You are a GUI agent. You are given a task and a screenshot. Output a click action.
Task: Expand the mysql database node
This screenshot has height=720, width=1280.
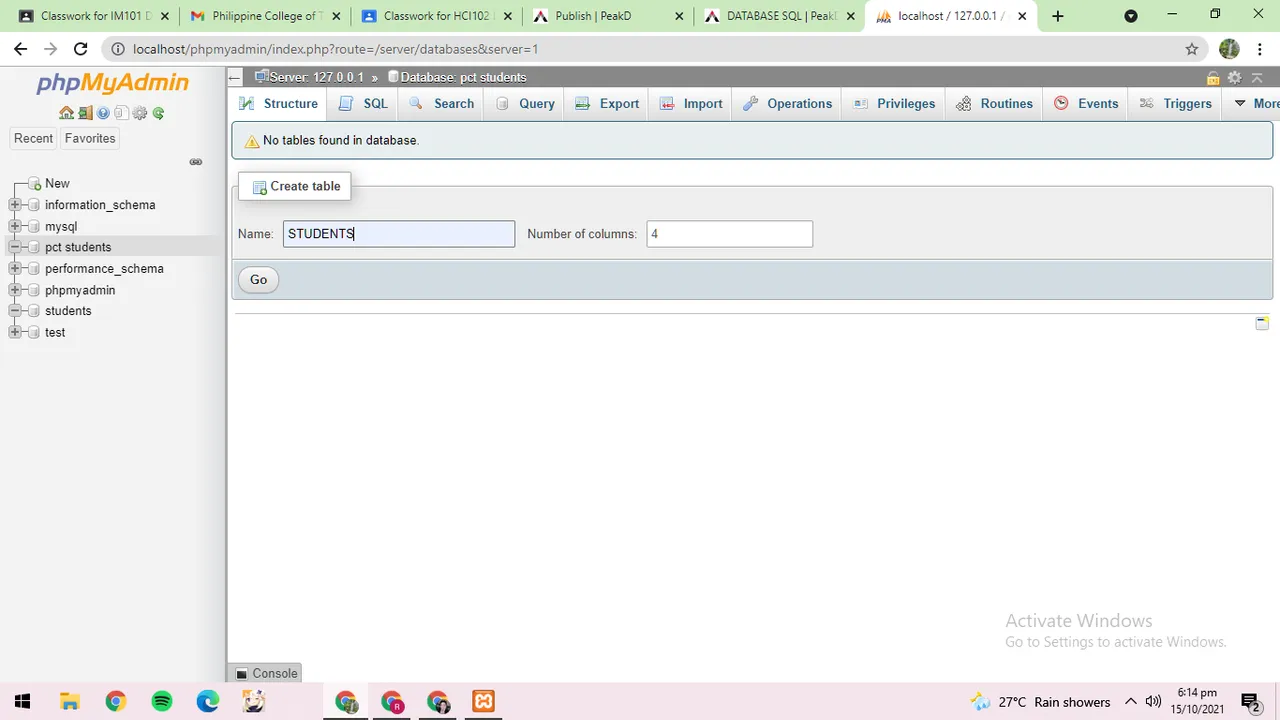15,226
